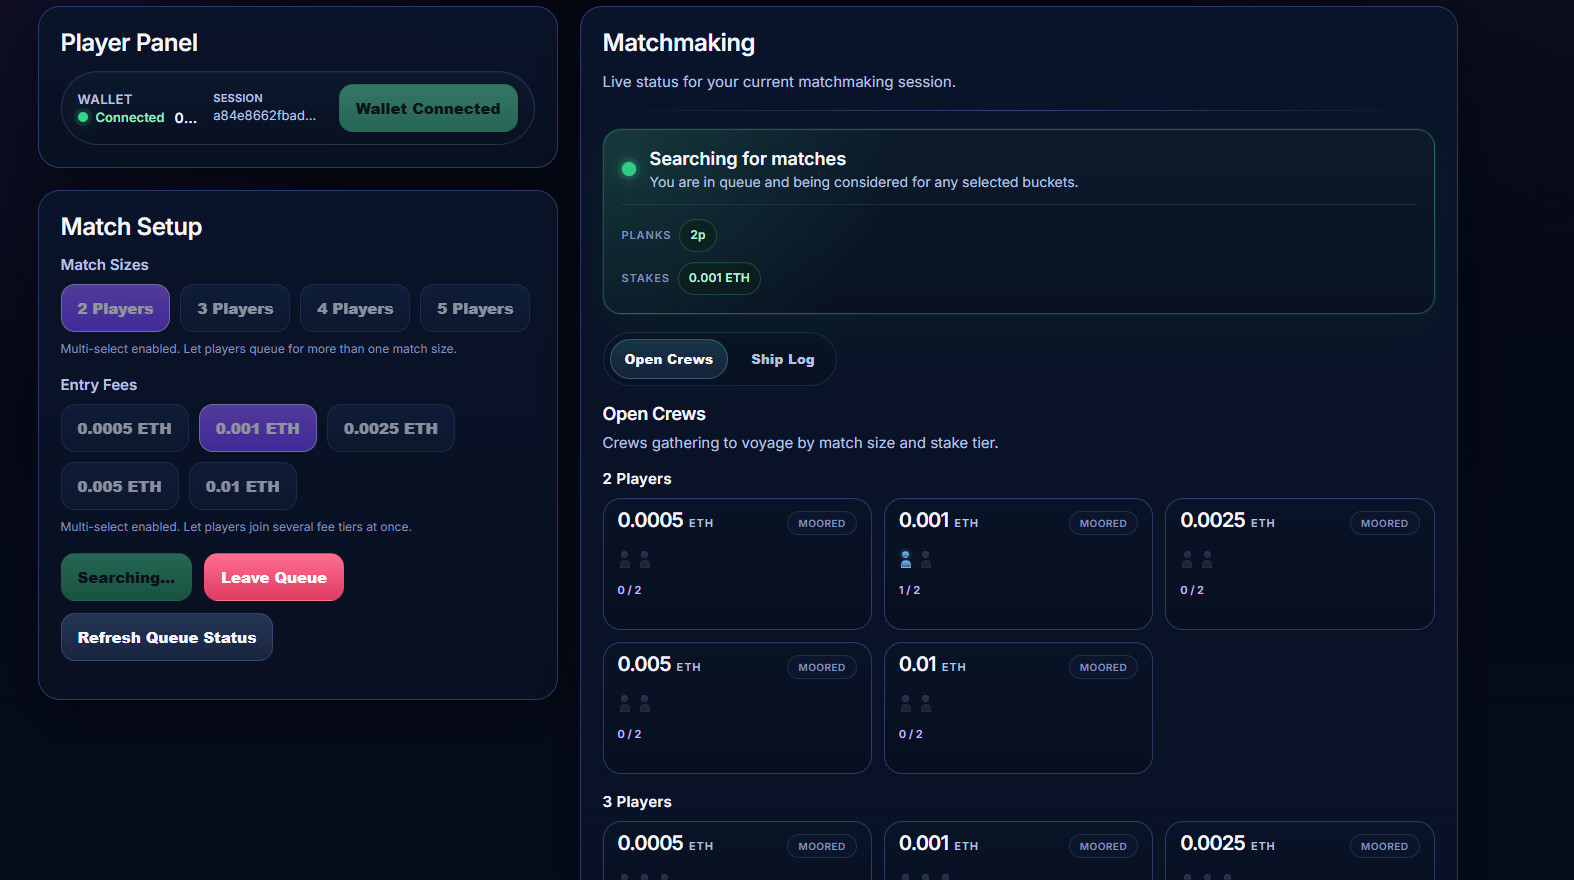This screenshot has height=880, width=1574.
Task: Open the 2 Players 0.0025 ETH crew card
Action: click(x=1300, y=564)
